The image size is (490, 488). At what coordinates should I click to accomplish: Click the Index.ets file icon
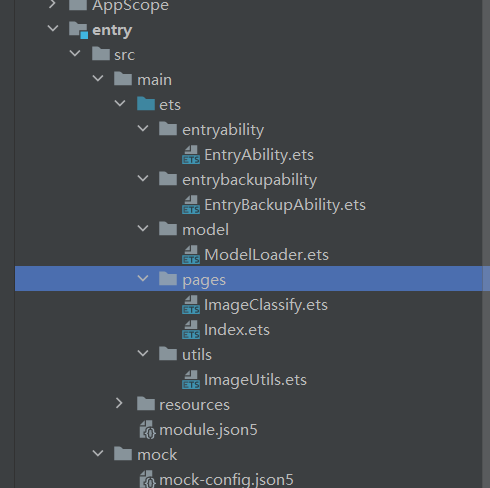click(x=191, y=330)
